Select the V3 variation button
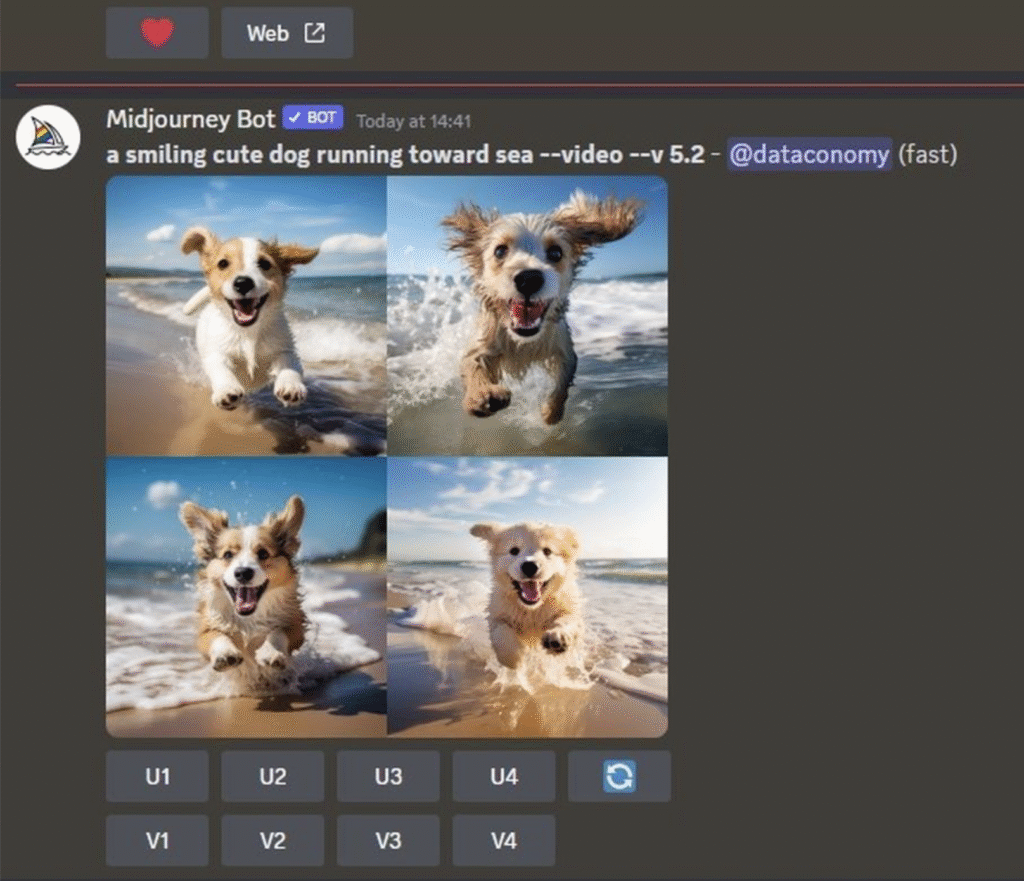Screen dimensions: 1024x881 coord(389,840)
